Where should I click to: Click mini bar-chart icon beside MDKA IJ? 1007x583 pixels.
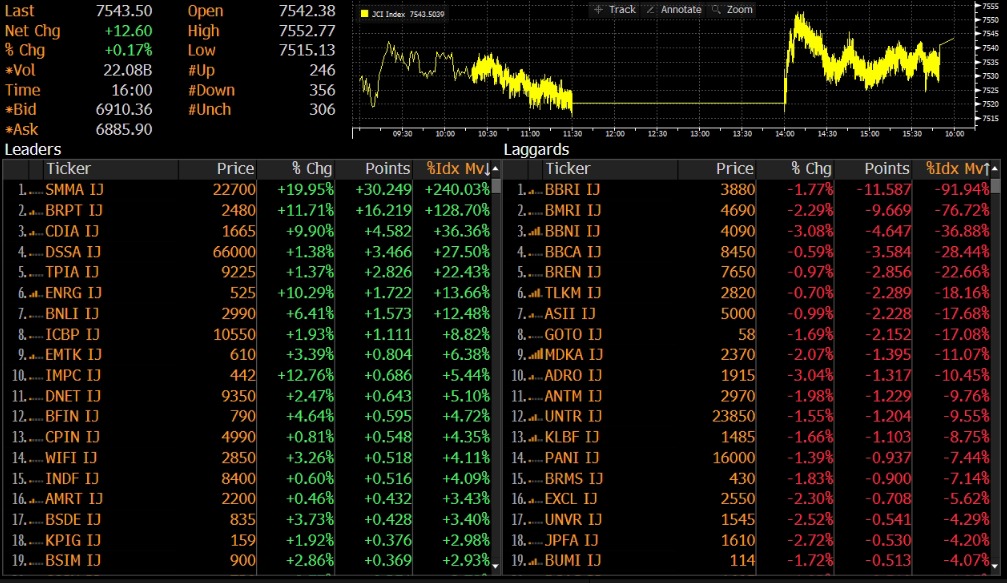(536, 355)
